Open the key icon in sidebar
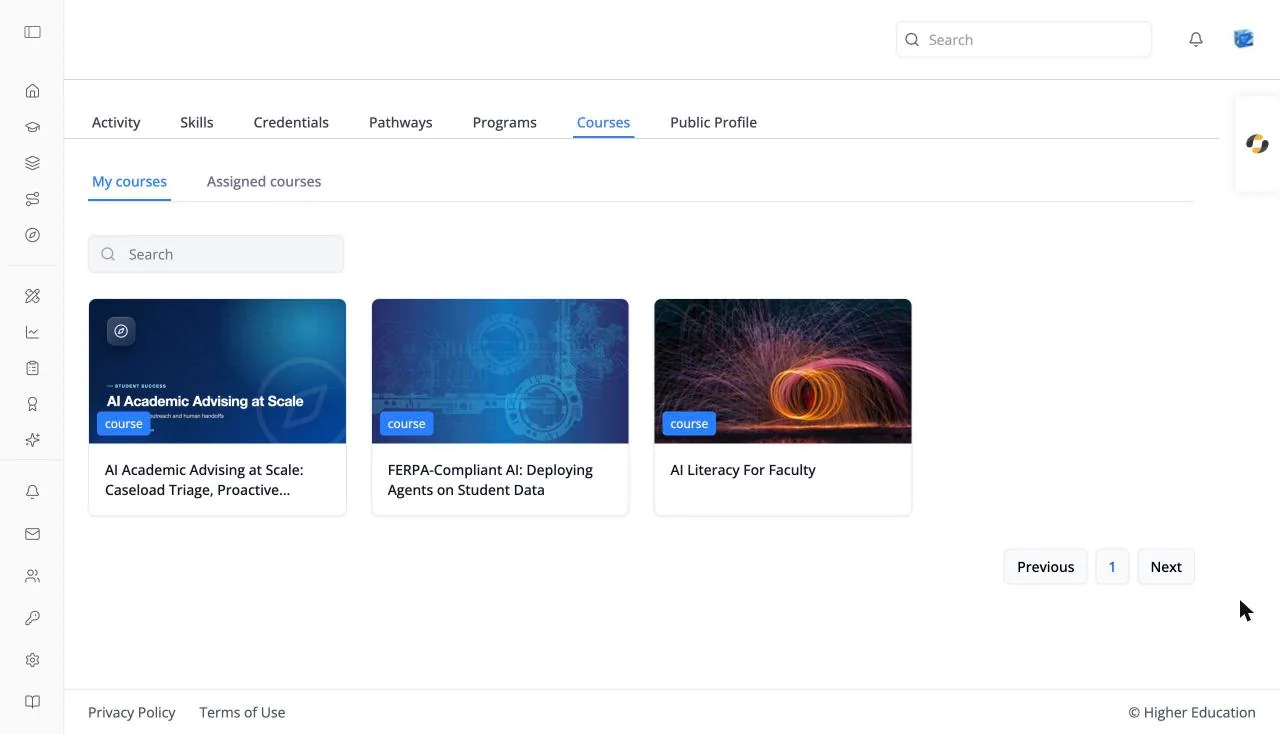Screen dimensions: 1280x734 (32, 618)
